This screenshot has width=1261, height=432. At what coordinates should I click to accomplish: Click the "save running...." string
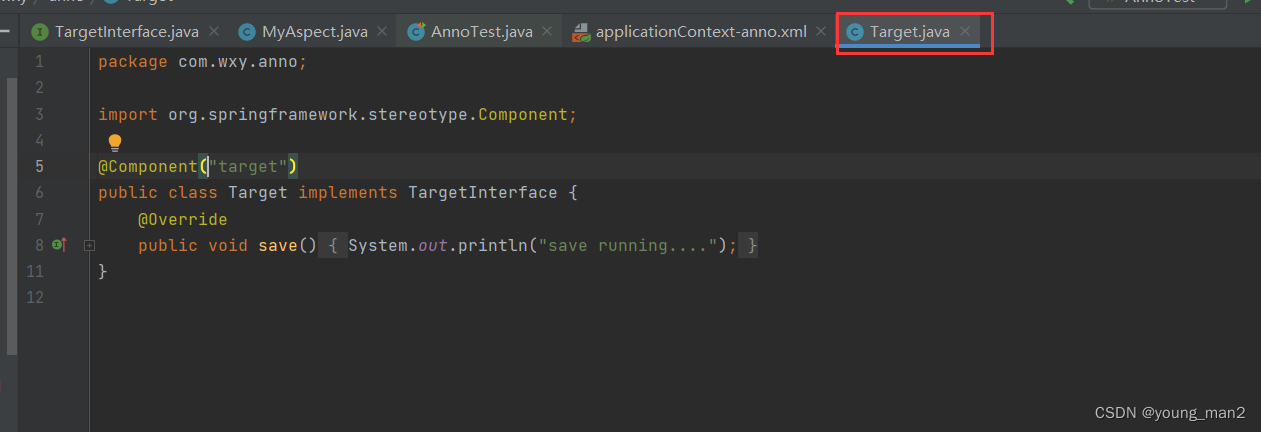coord(628,245)
